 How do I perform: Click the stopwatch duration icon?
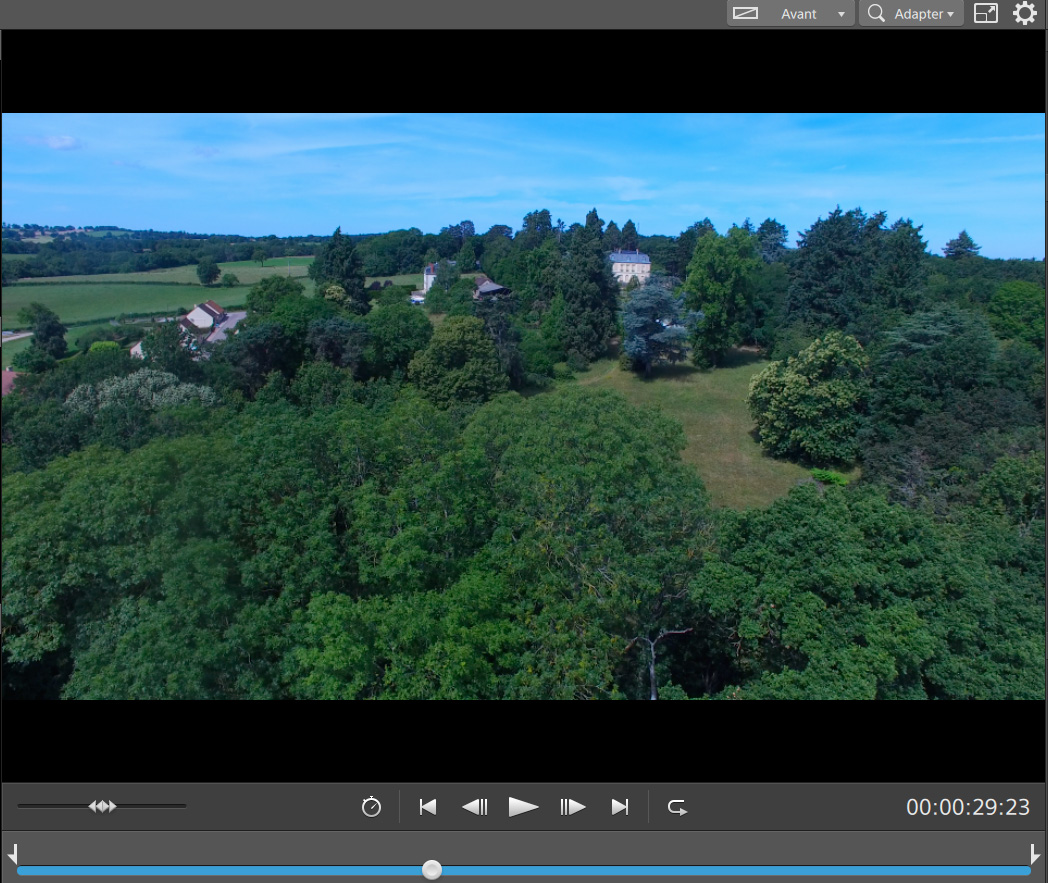tap(371, 807)
